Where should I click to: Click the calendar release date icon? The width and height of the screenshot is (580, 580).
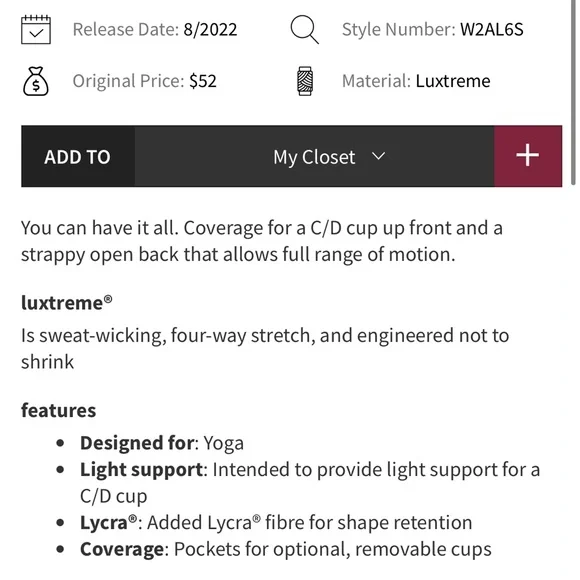(x=36, y=30)
